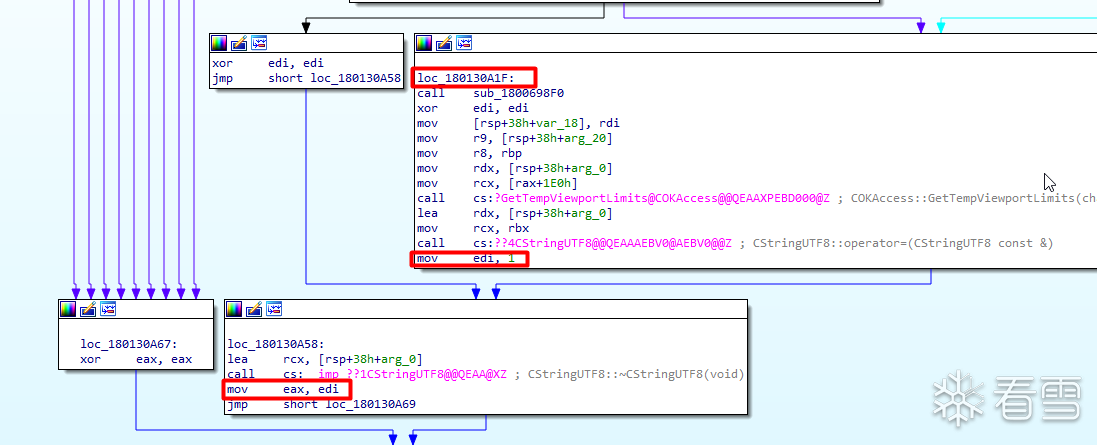The height and width of the screenshot is (445, 1097).
Task: Select the loc_180130A58: label
Action: click(x=276, y=344)
